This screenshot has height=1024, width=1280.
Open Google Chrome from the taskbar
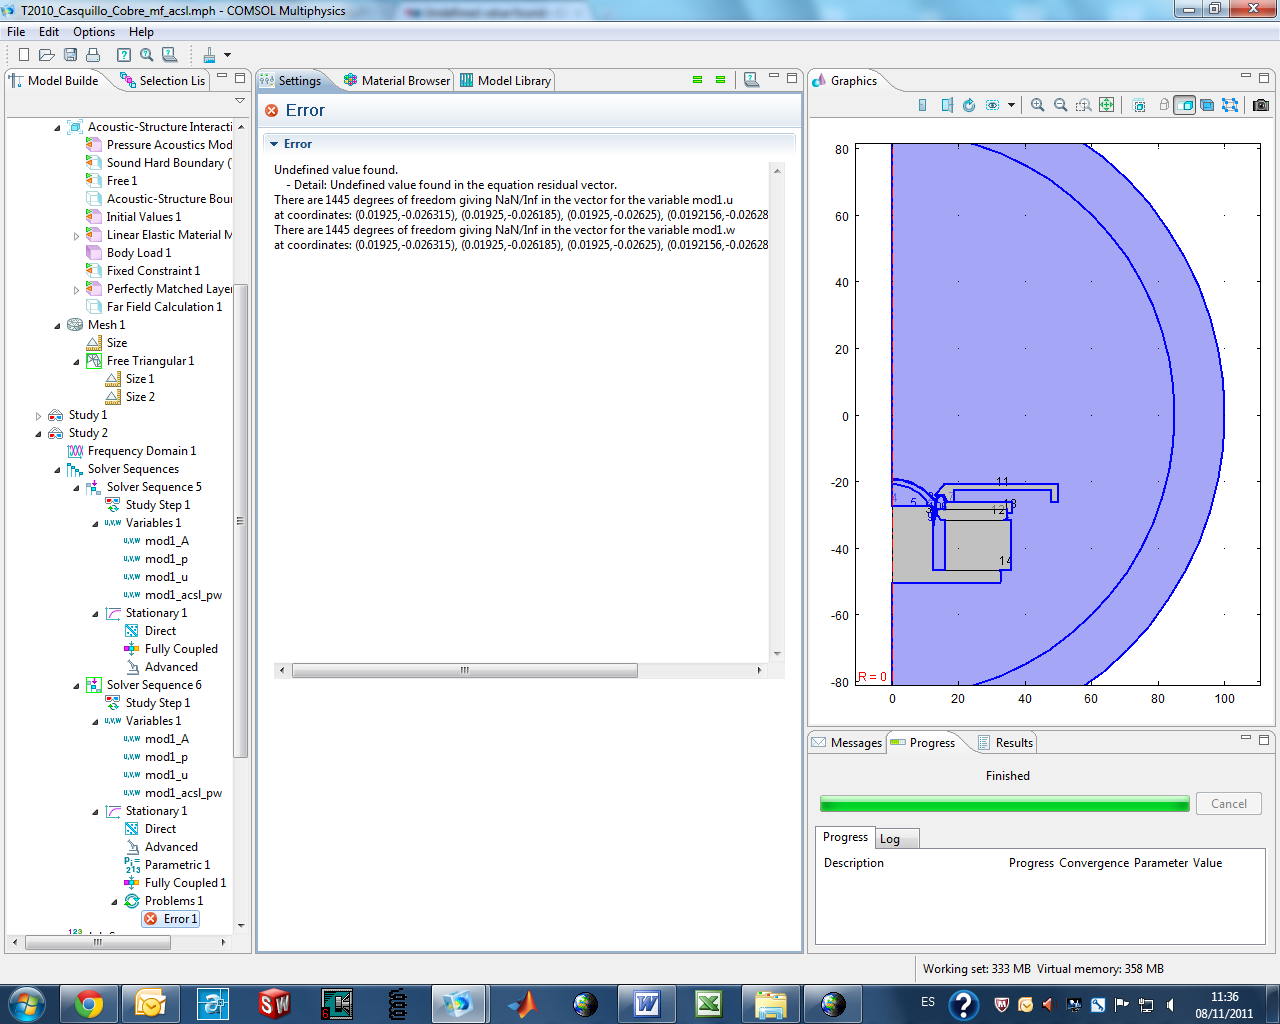pyautogui.click(x=89, y=1003)
